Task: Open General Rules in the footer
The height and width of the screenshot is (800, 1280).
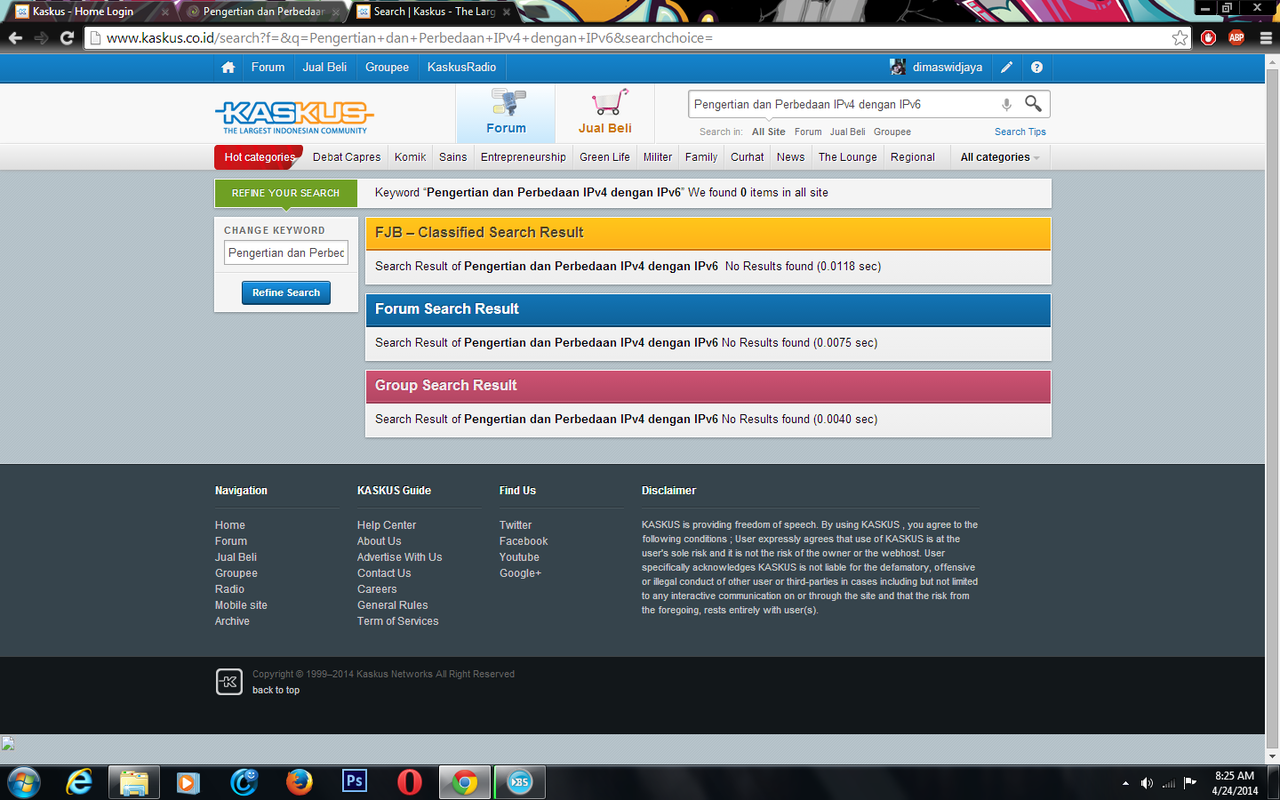Action: point(392,605)
